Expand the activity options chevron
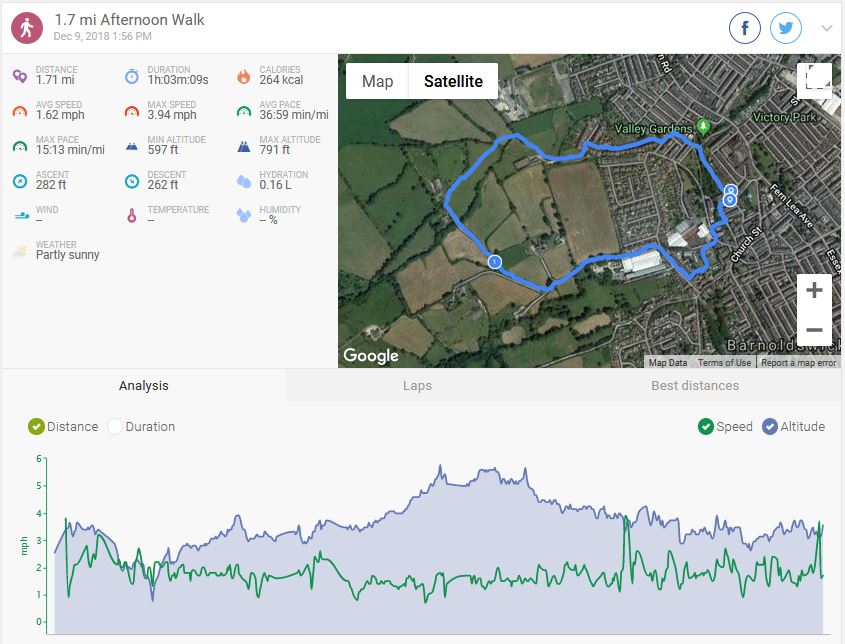Viewport: 845px width, 644px height. pos(827,28)
